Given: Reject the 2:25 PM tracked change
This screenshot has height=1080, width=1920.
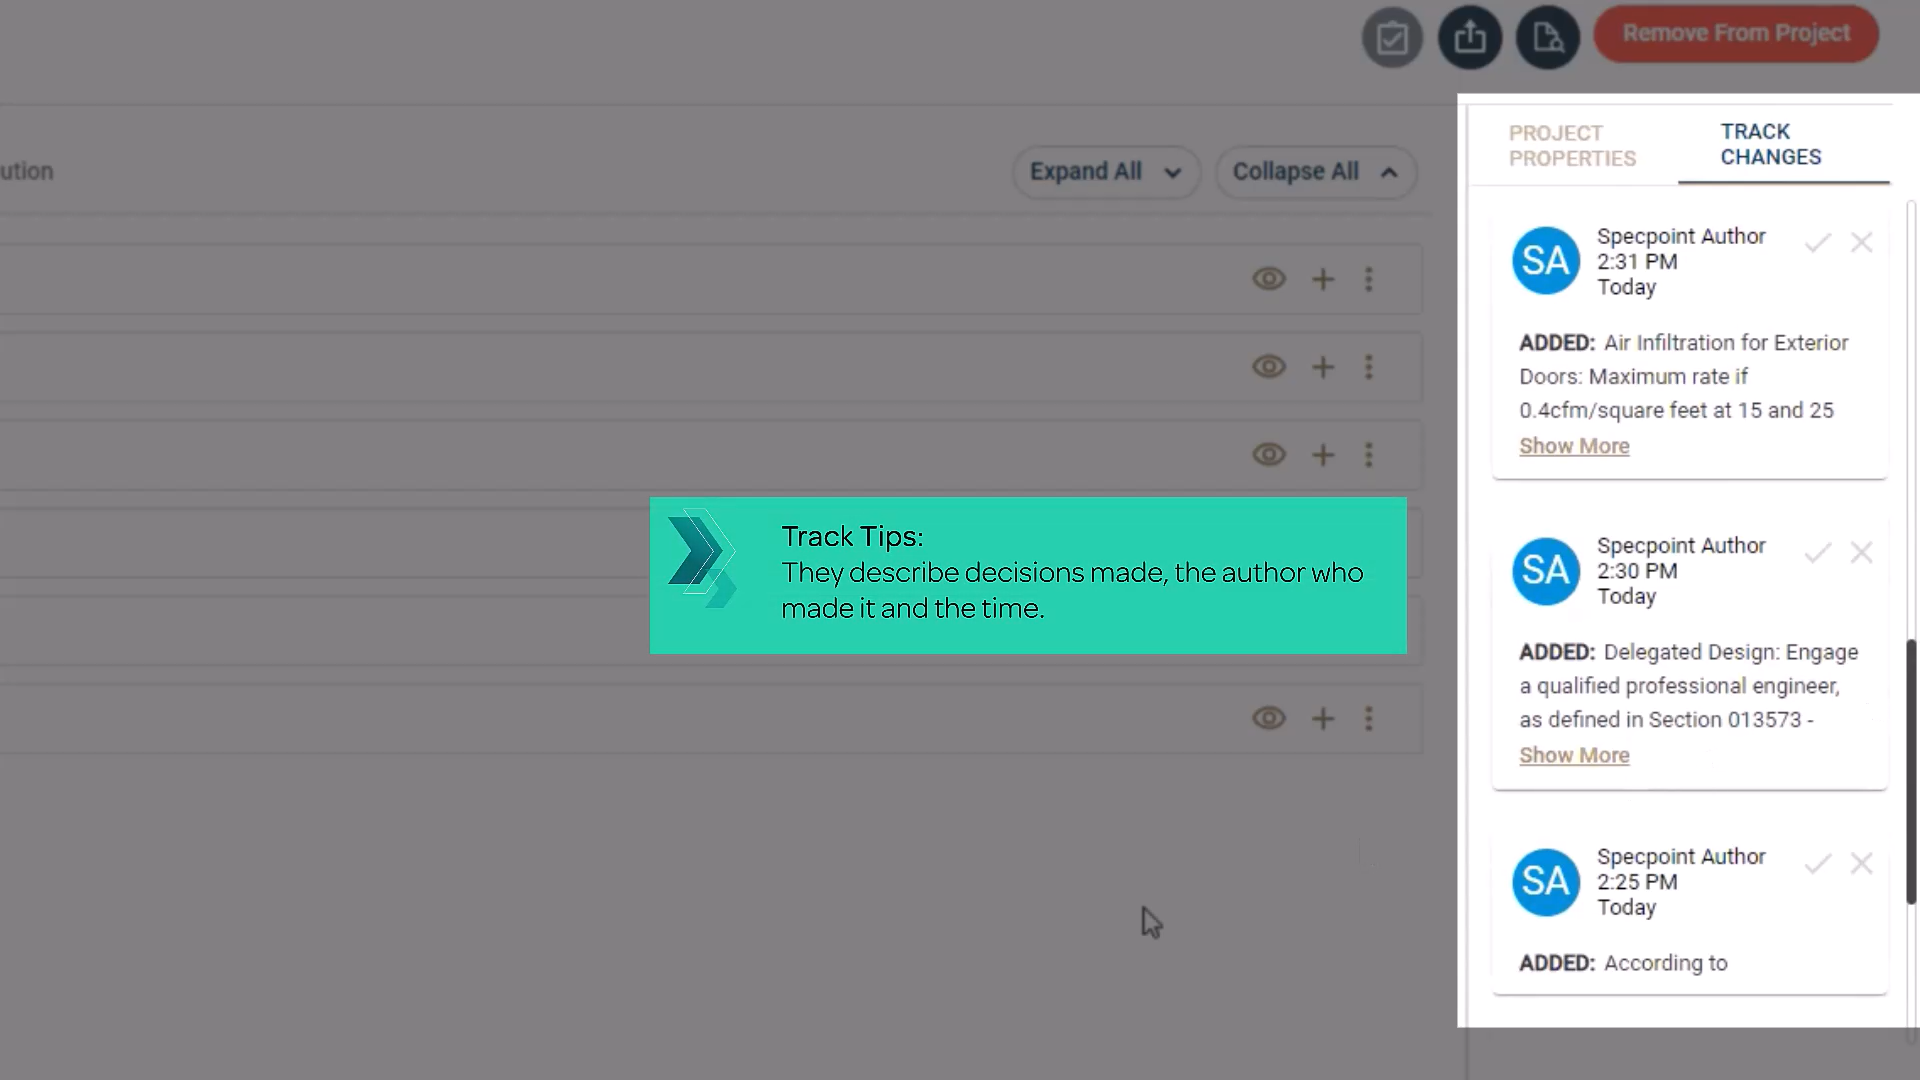Looking at the screenshot, I should pyautogui.click(x=1861, y=864).
